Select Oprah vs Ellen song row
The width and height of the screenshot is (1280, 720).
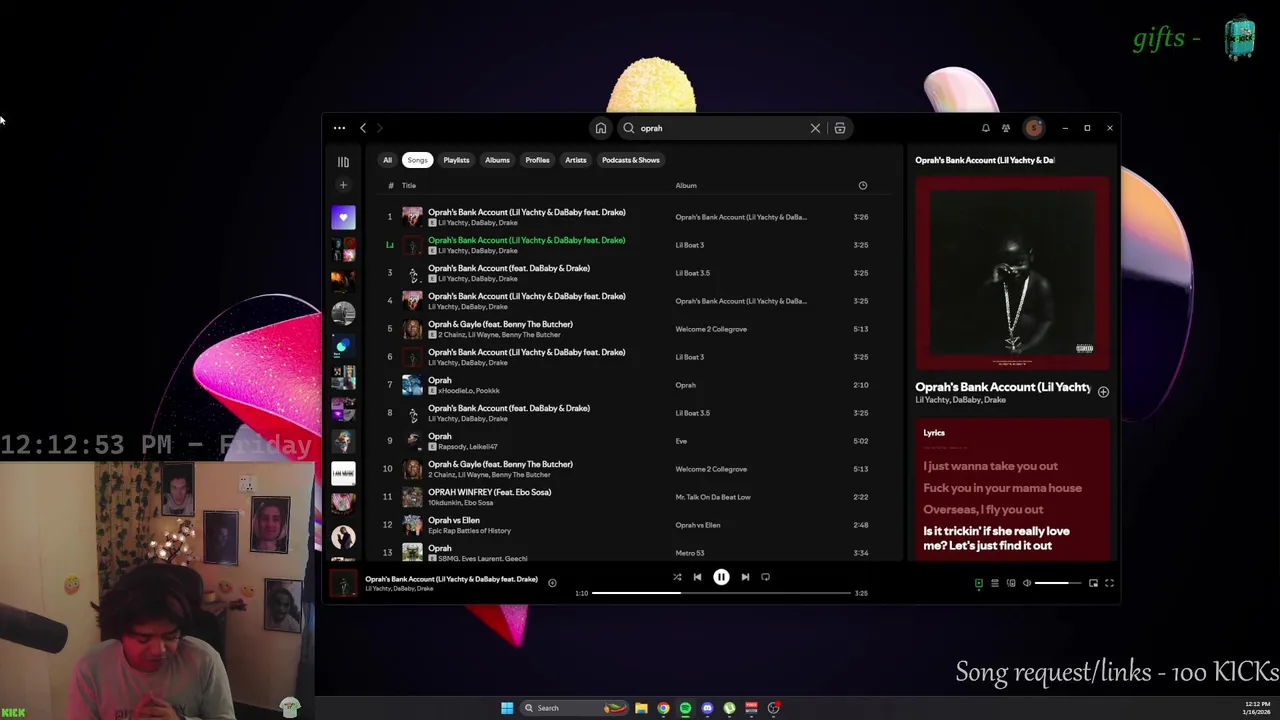tap(635, 525)
